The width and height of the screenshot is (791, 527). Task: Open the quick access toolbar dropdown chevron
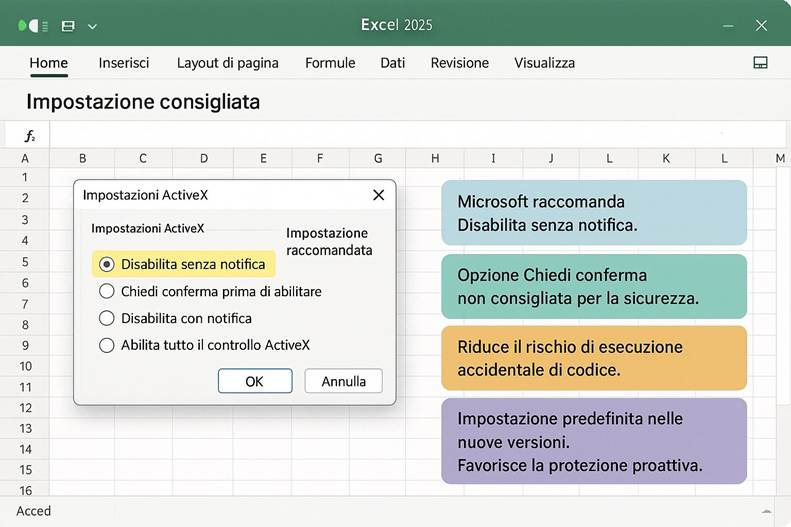92,26
